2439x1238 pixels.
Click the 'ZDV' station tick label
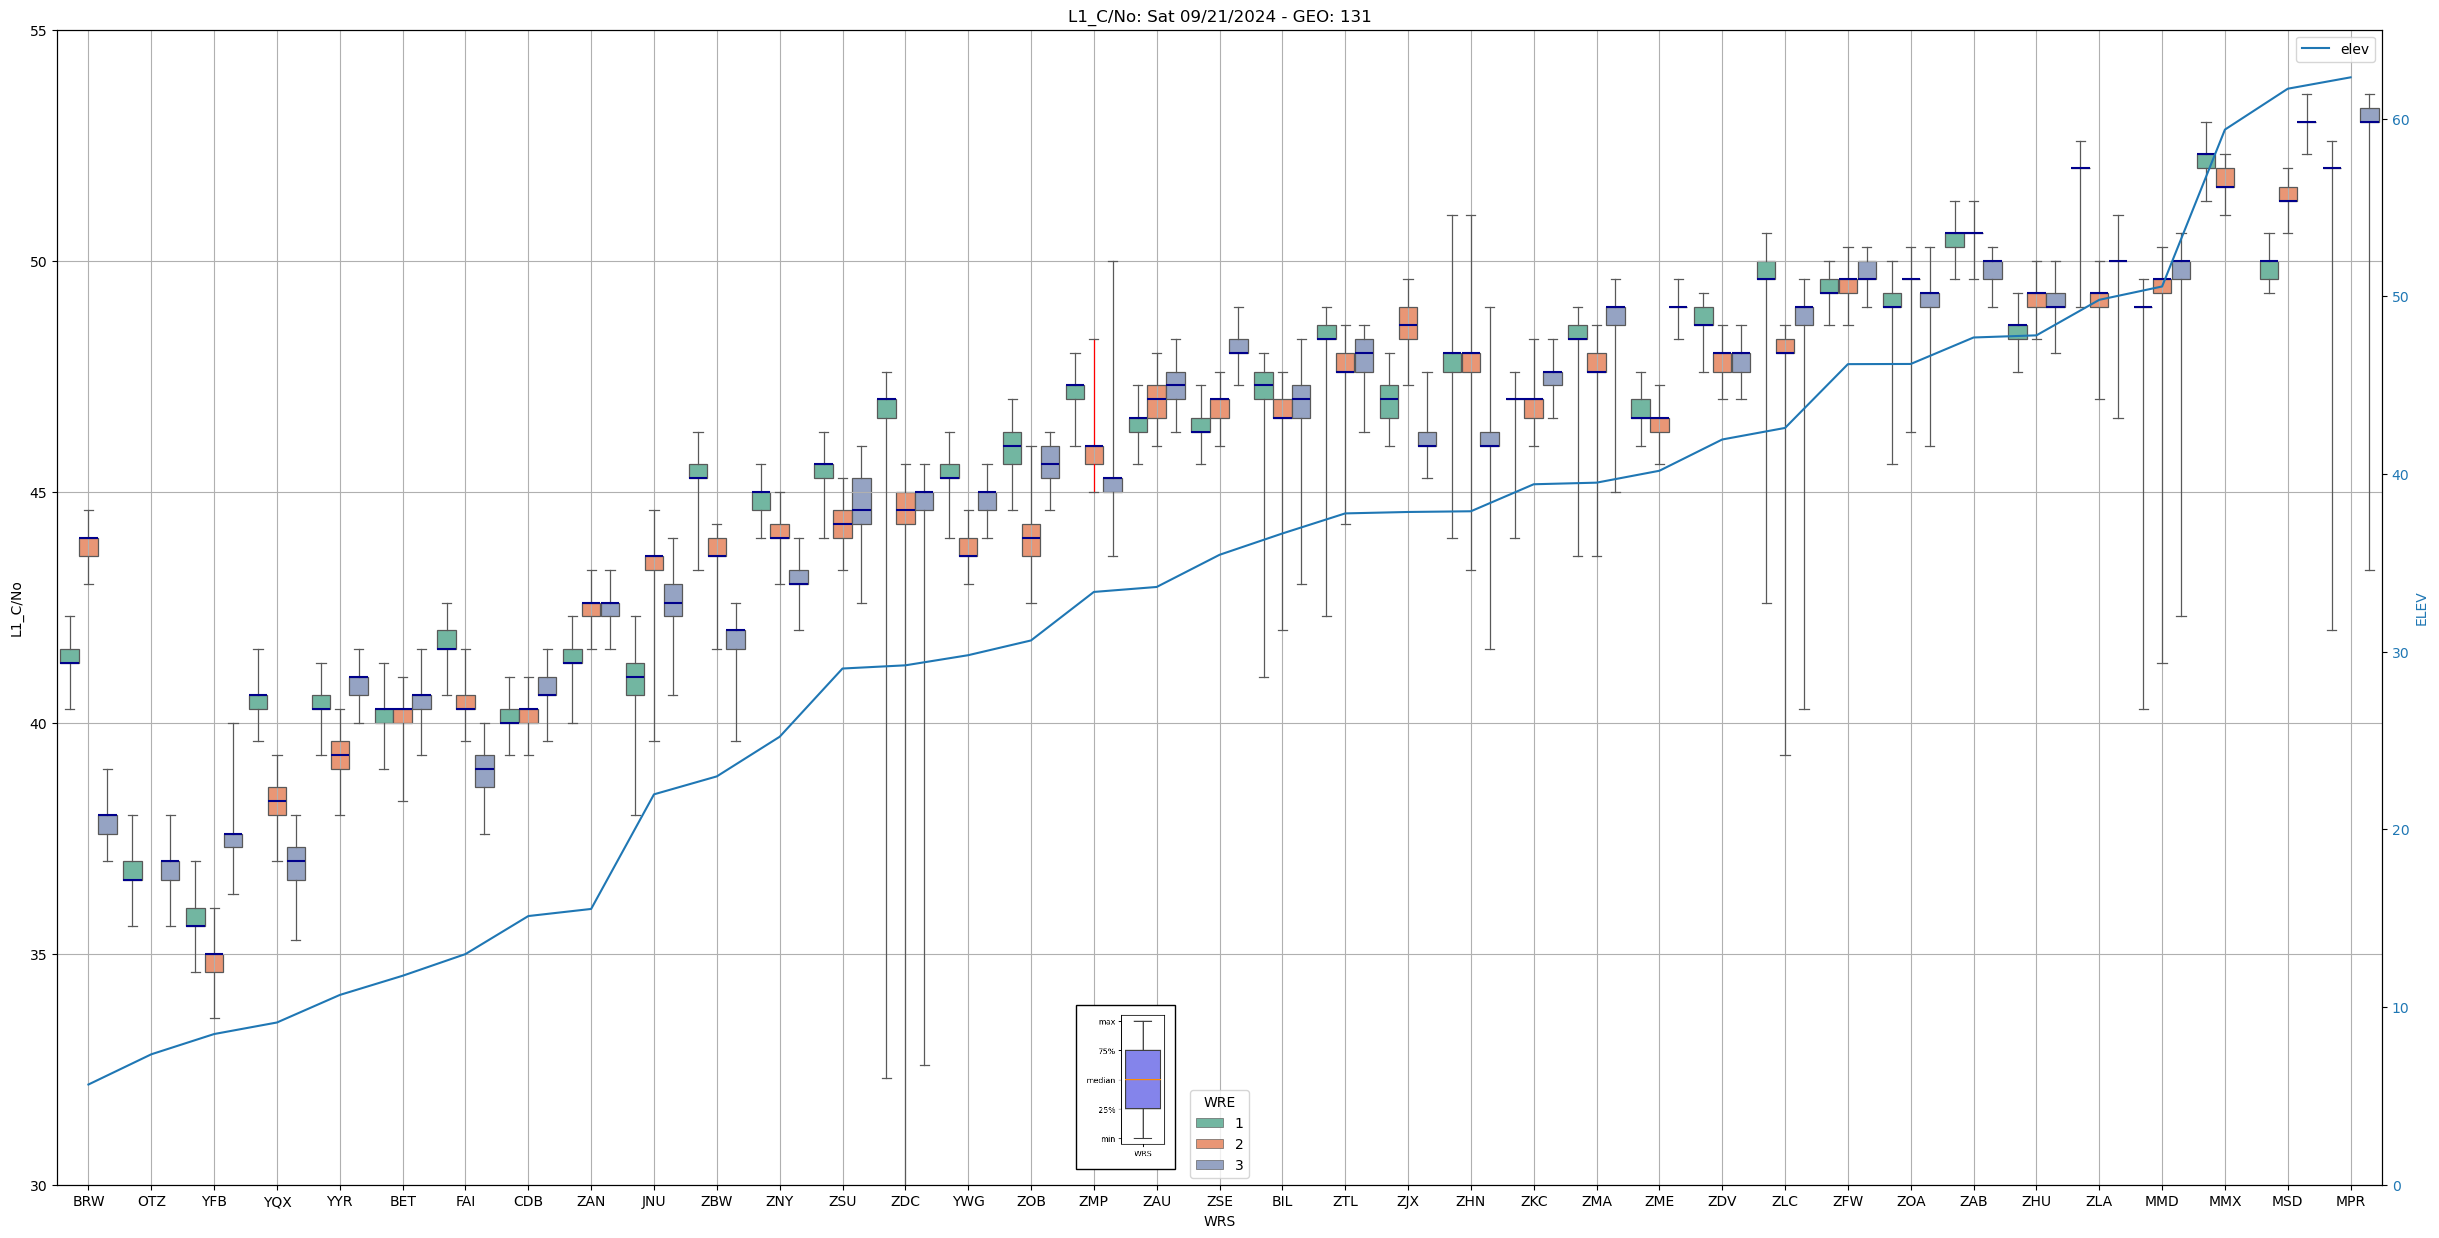pyautogui.click(x=1722, y=1201)
